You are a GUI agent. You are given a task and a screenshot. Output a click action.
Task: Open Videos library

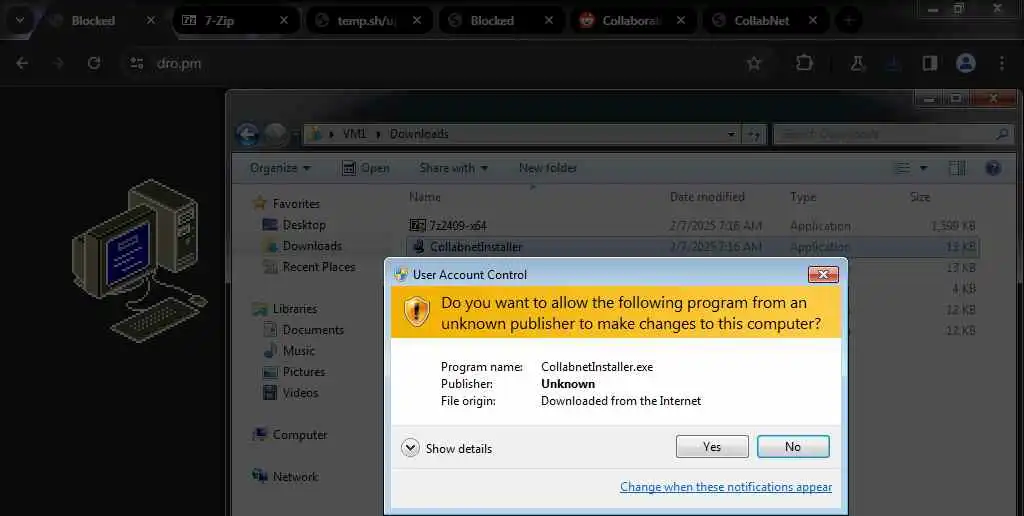click(291, 393)
